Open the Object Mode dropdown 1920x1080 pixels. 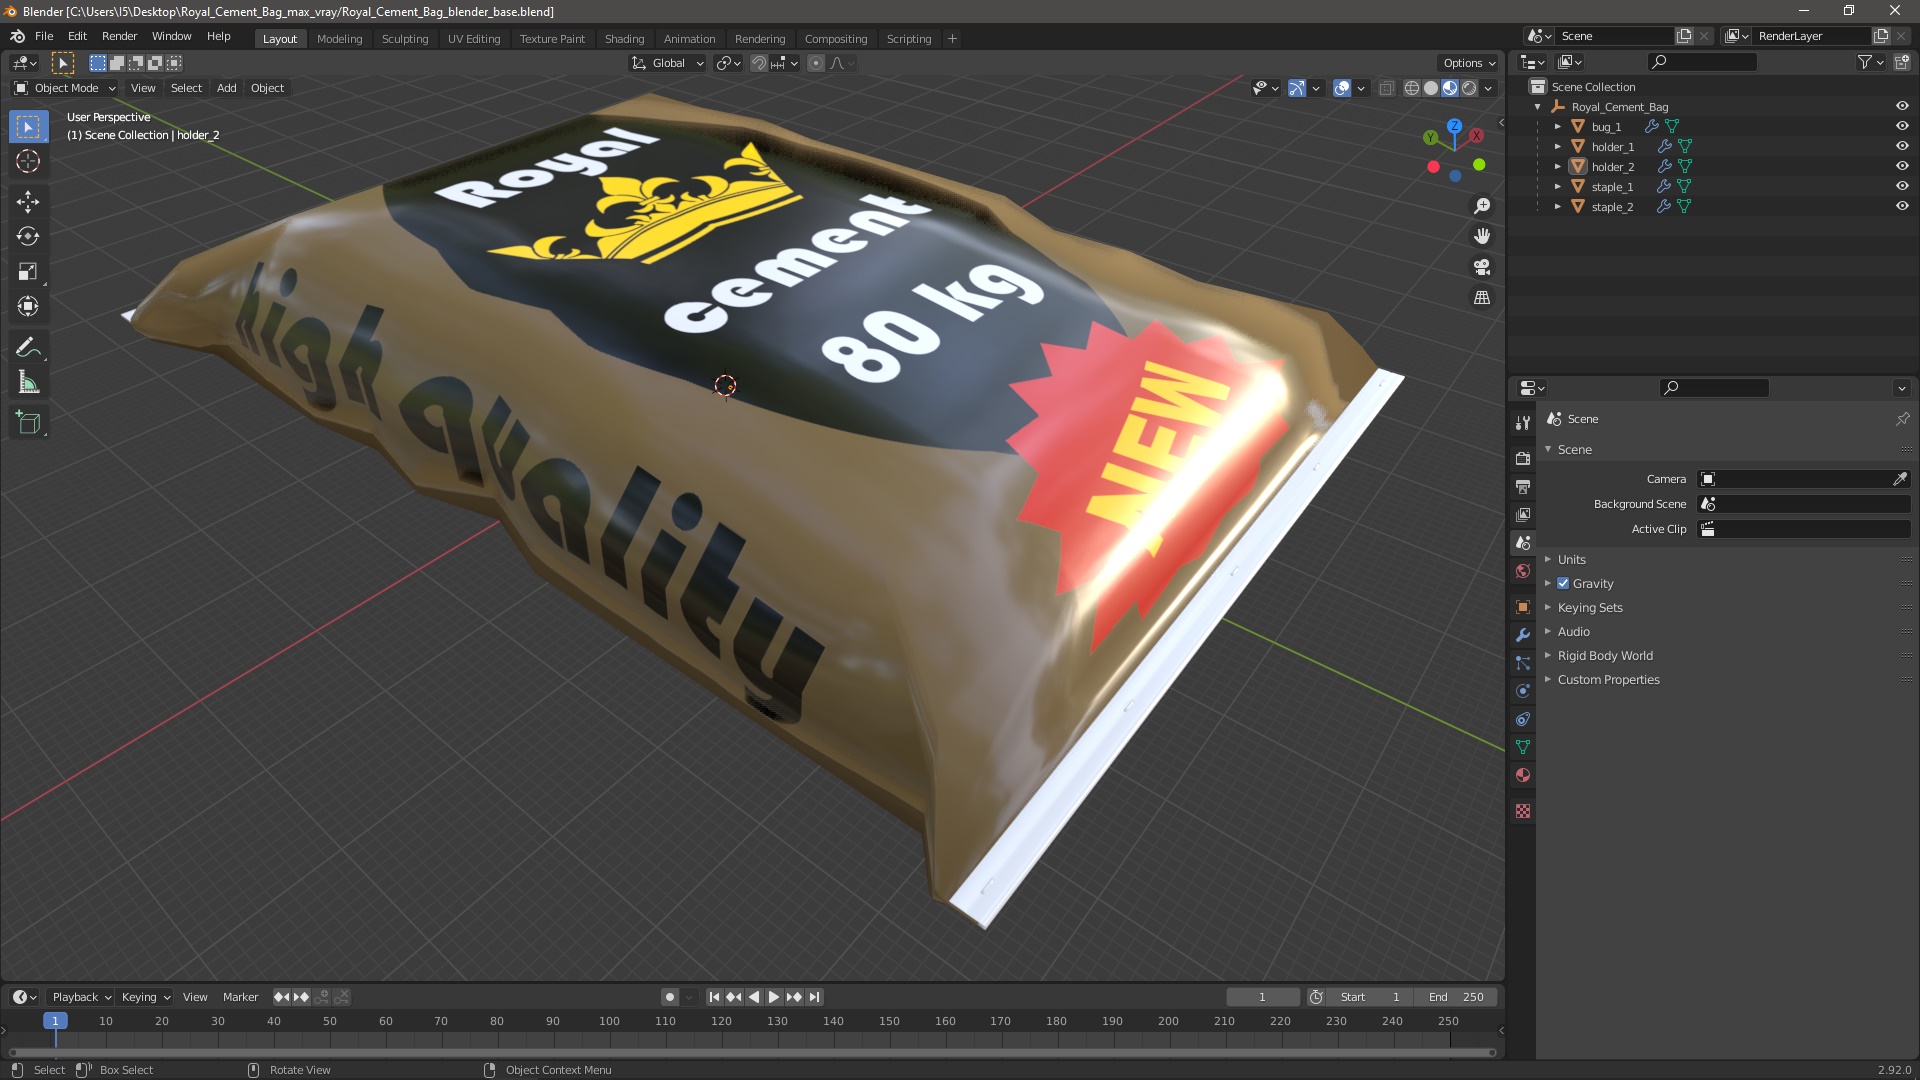65,88
